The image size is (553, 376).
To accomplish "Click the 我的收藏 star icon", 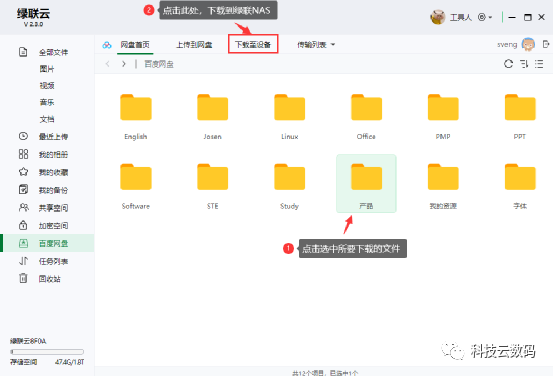I will coord(23,172).
